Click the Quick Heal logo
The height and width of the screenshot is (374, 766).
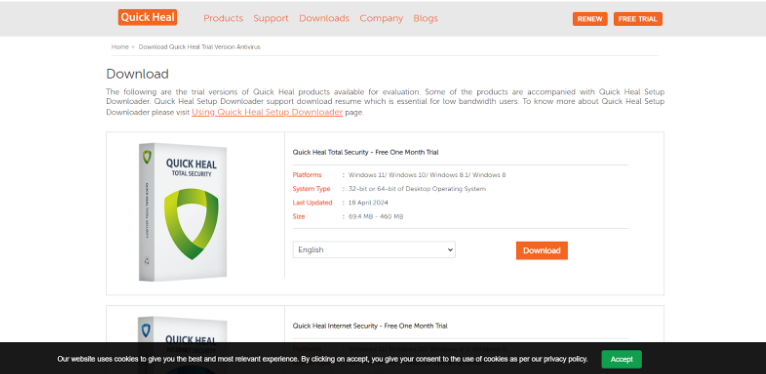click(x=148, y=18)
